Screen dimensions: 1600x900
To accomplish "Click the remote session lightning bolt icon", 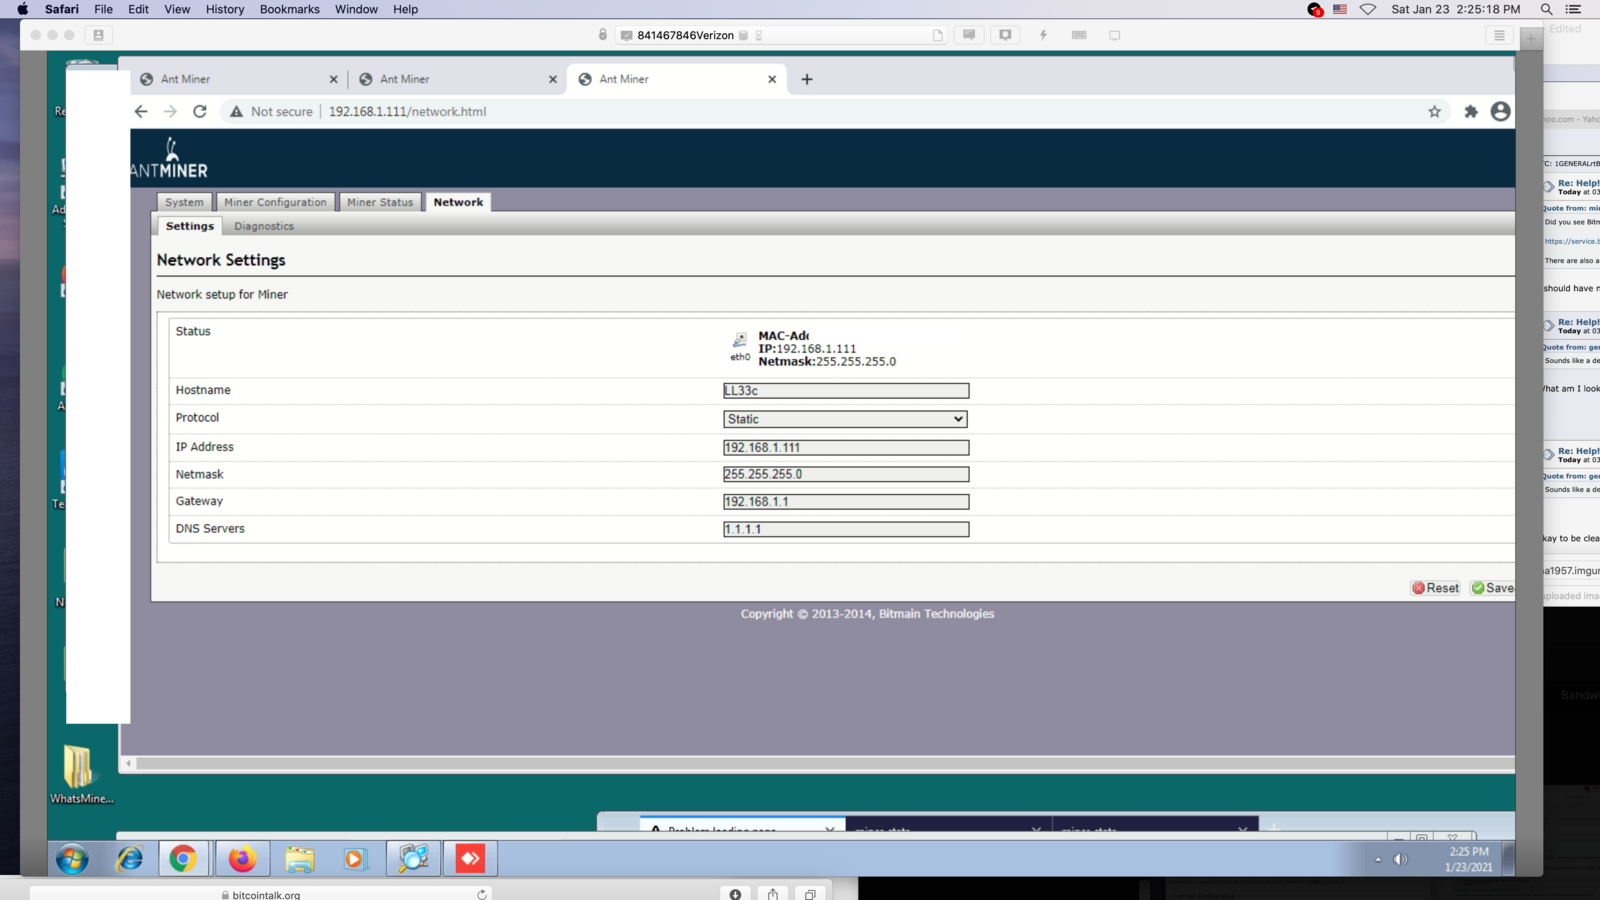I will tap(1043, 35).
